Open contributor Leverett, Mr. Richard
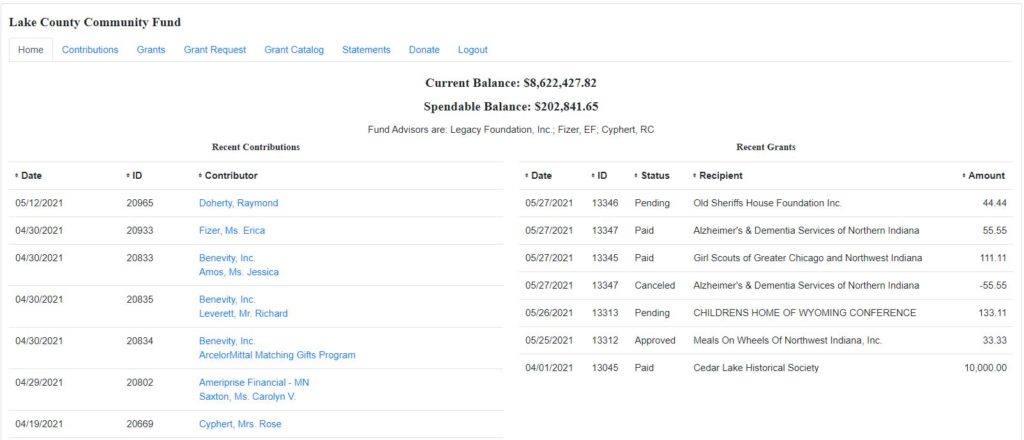 (243, 313)
